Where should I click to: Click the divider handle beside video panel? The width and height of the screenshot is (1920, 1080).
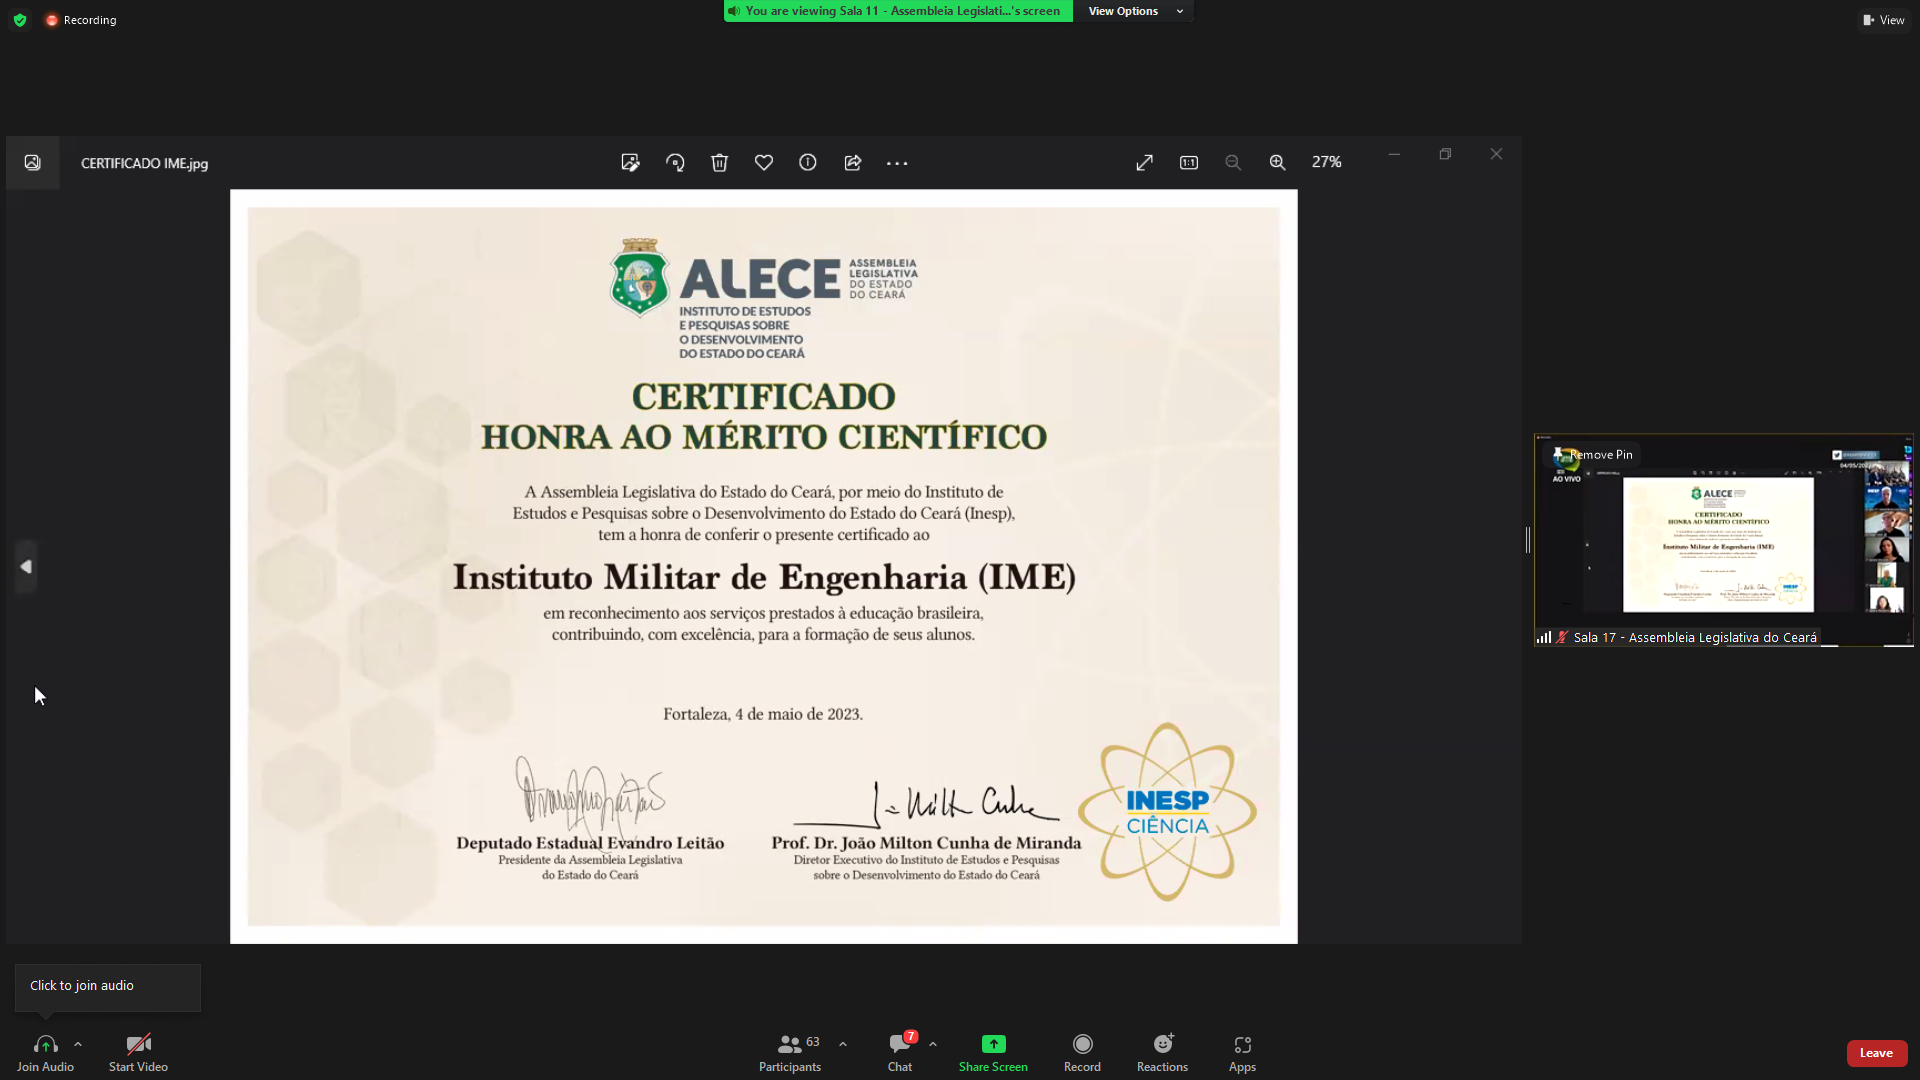click(1528, 540)
